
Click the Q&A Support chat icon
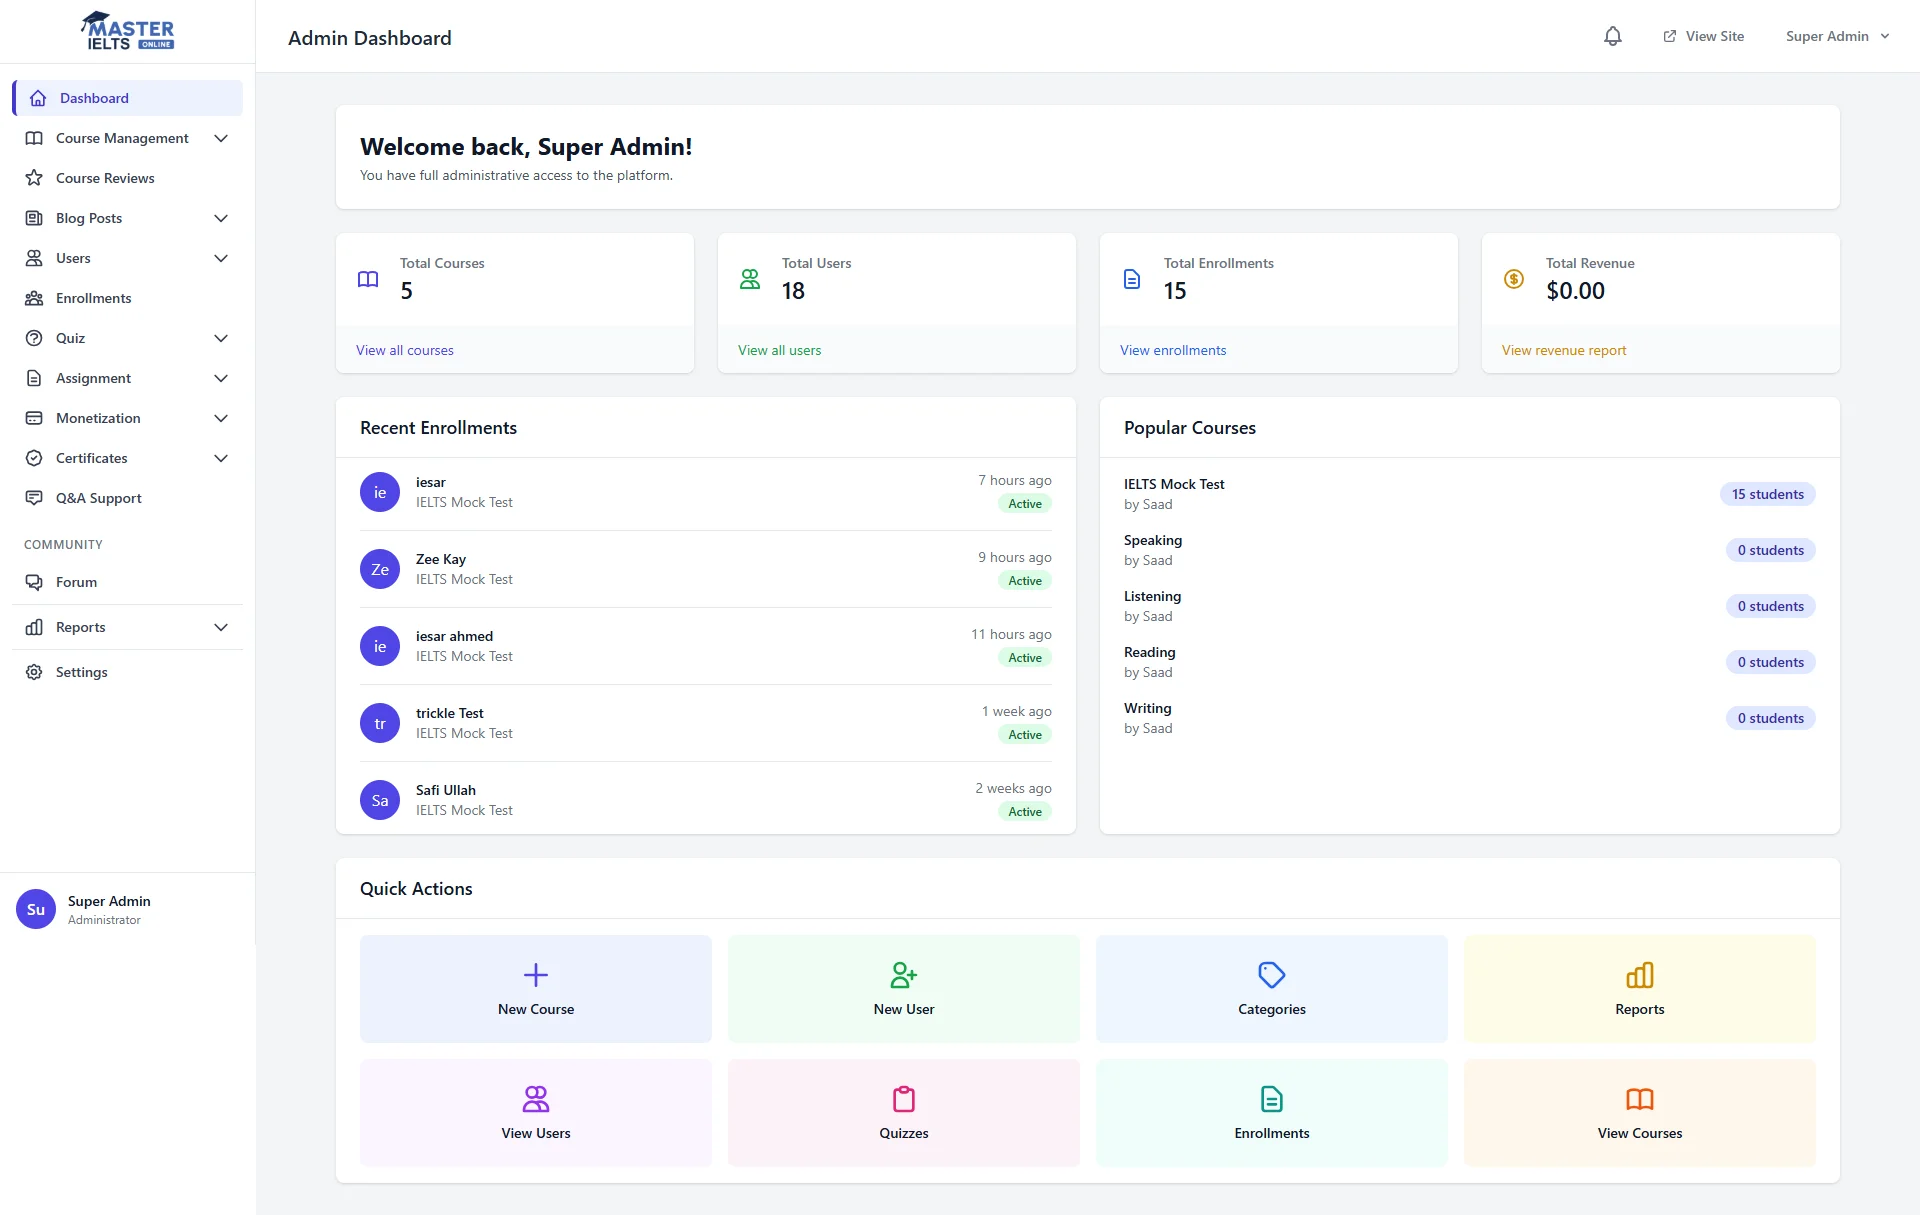[34, 498]
